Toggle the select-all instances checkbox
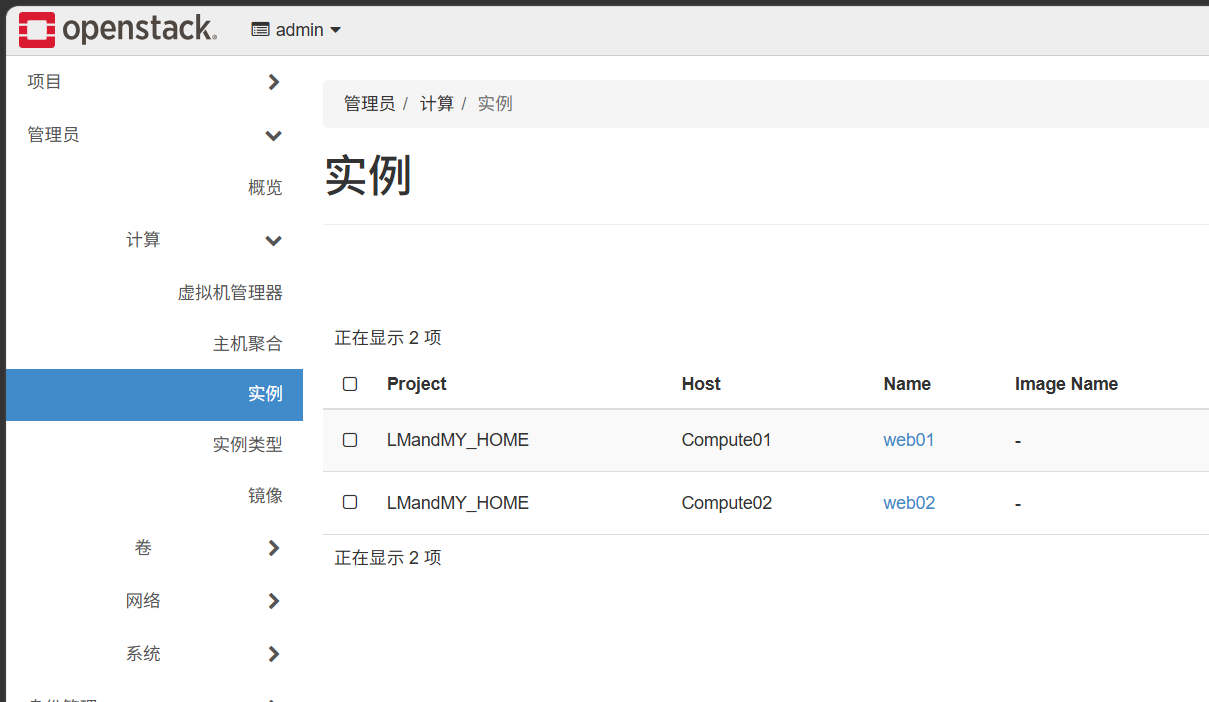The height and width of the screenshot is (702, 1209). point(350,384)
